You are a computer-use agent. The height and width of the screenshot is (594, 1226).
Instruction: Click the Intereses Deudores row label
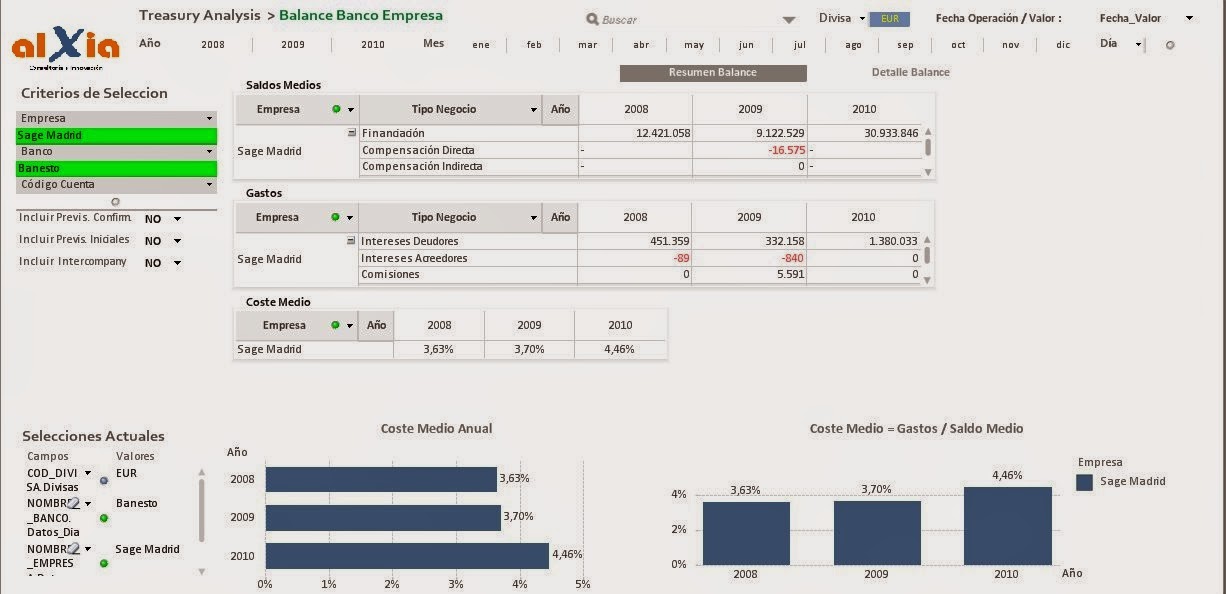tap(407, 241)
